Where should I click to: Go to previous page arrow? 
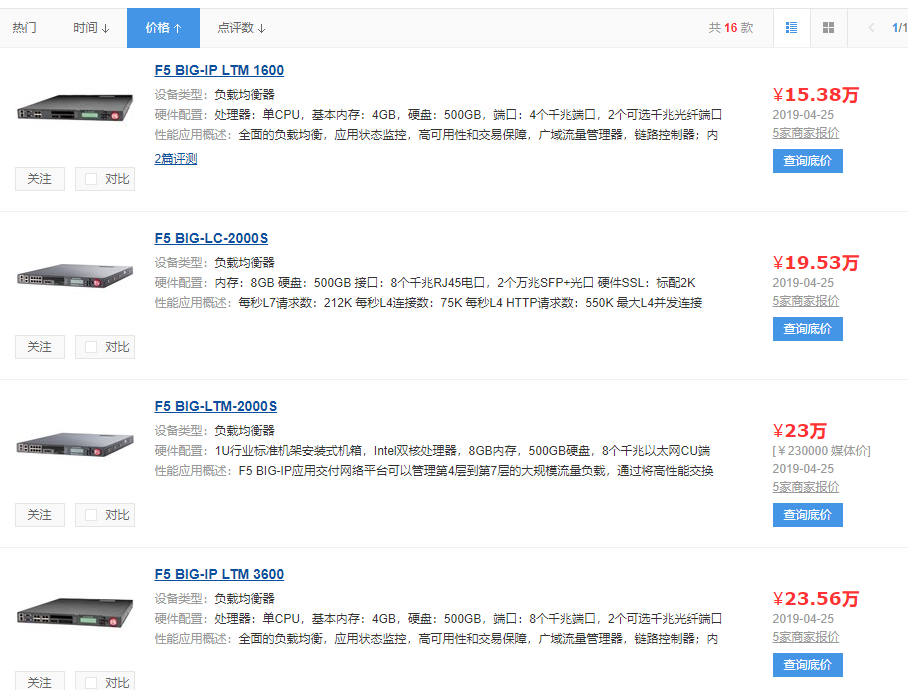[871, 28]
